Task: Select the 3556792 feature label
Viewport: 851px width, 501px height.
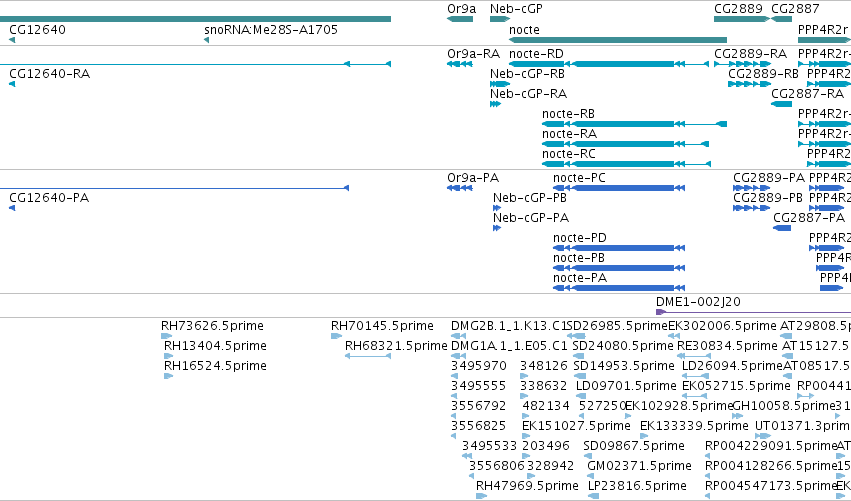Action: 479,407
